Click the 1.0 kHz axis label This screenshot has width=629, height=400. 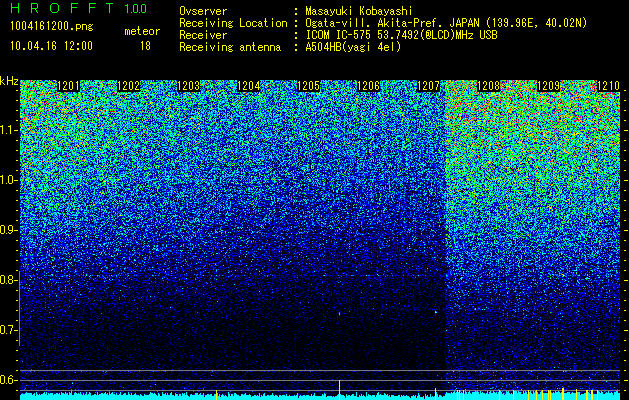pyautogui.click(x=8, y=180)
